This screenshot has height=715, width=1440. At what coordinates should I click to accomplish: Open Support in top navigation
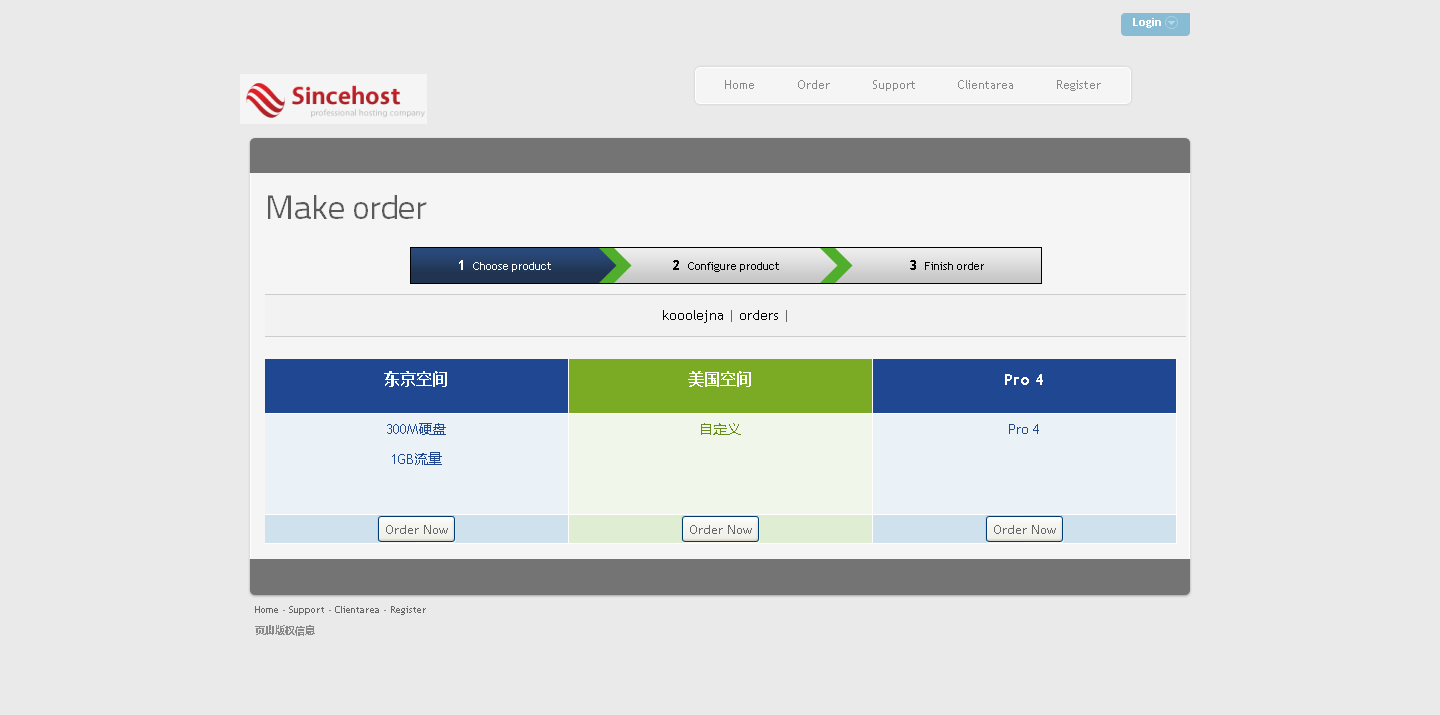point(893,85)
